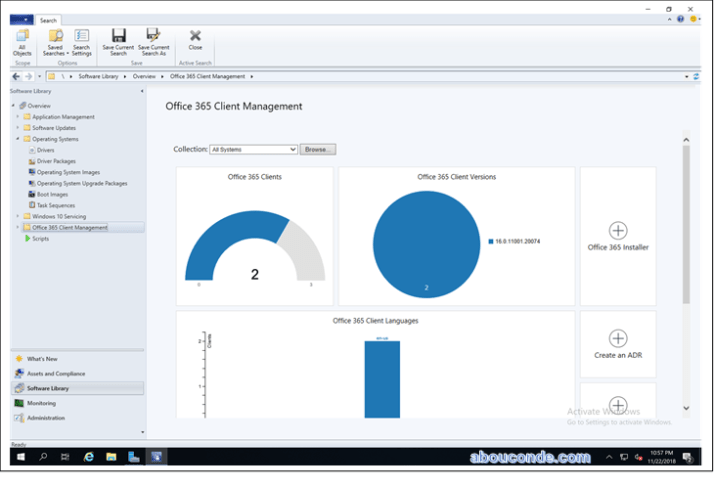Open Internet Explorer from the taskbar
Screen dimensions: 714x486
(89, 457)
